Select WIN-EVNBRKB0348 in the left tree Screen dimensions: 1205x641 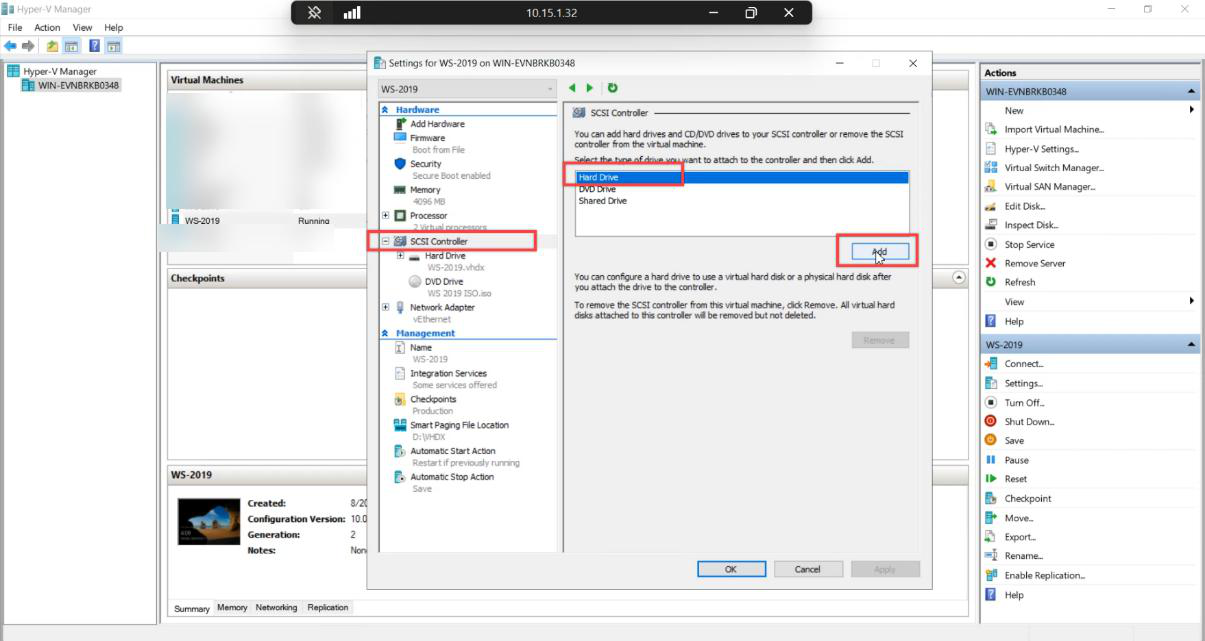pyautogui.click(x=78, y=86)
